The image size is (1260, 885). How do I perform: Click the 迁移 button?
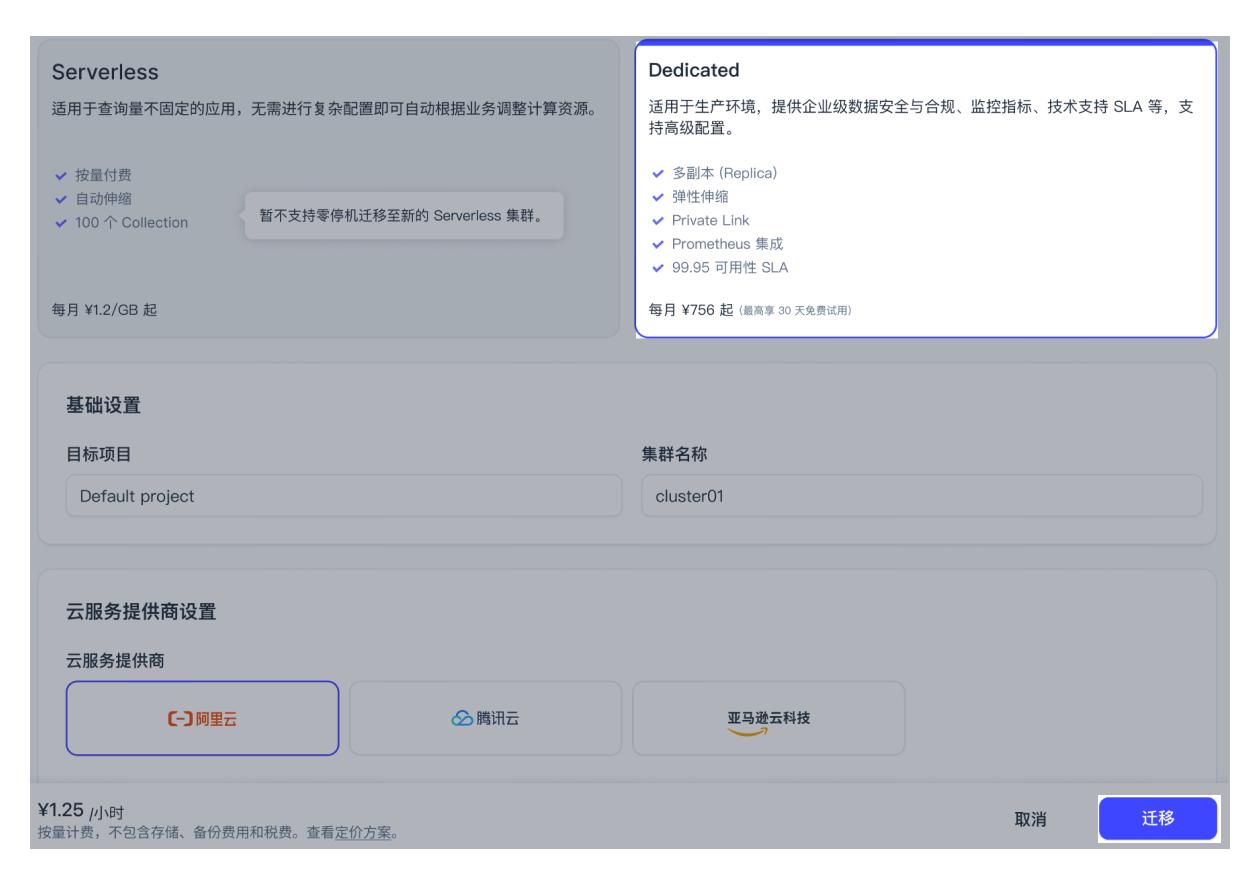tap(1158, 818)
